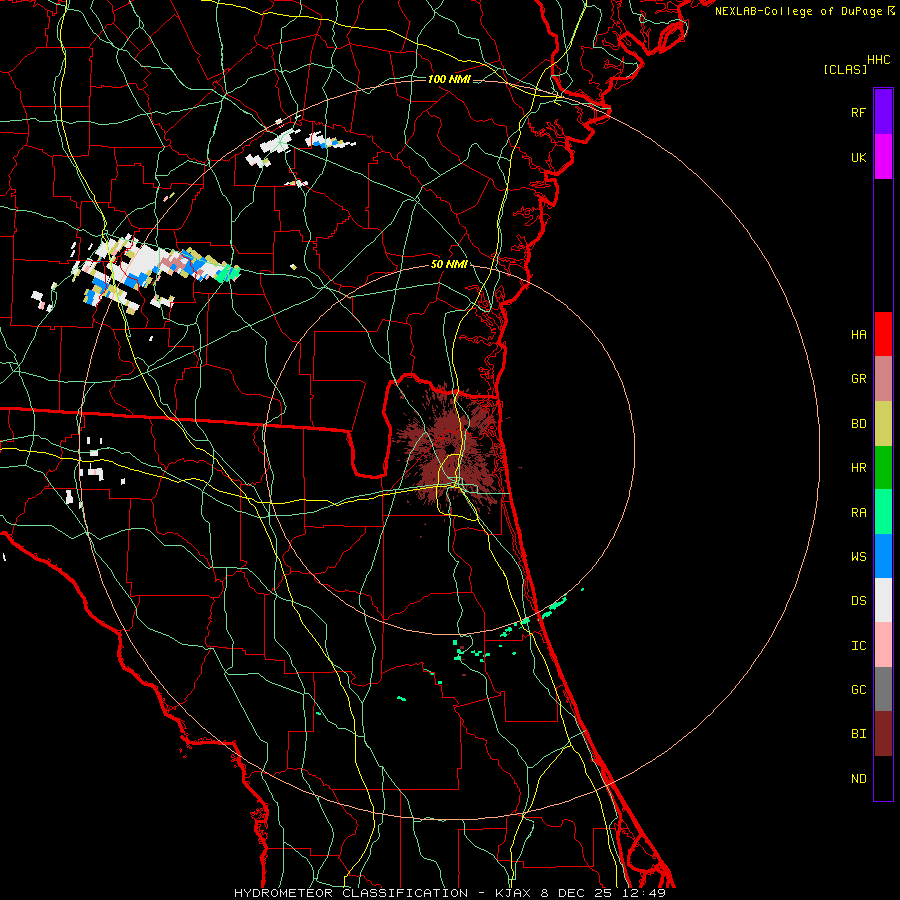
Task: Click the IC pink legend swatch
Action: (x=883, y=645)
